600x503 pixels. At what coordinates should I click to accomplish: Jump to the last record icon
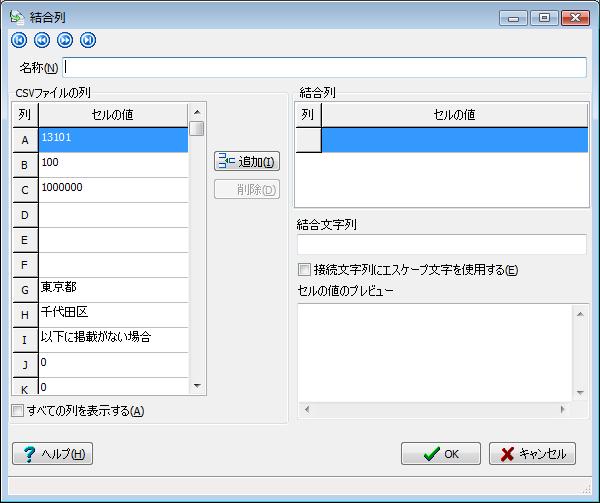pyautogui.click(x=88, y=40)
